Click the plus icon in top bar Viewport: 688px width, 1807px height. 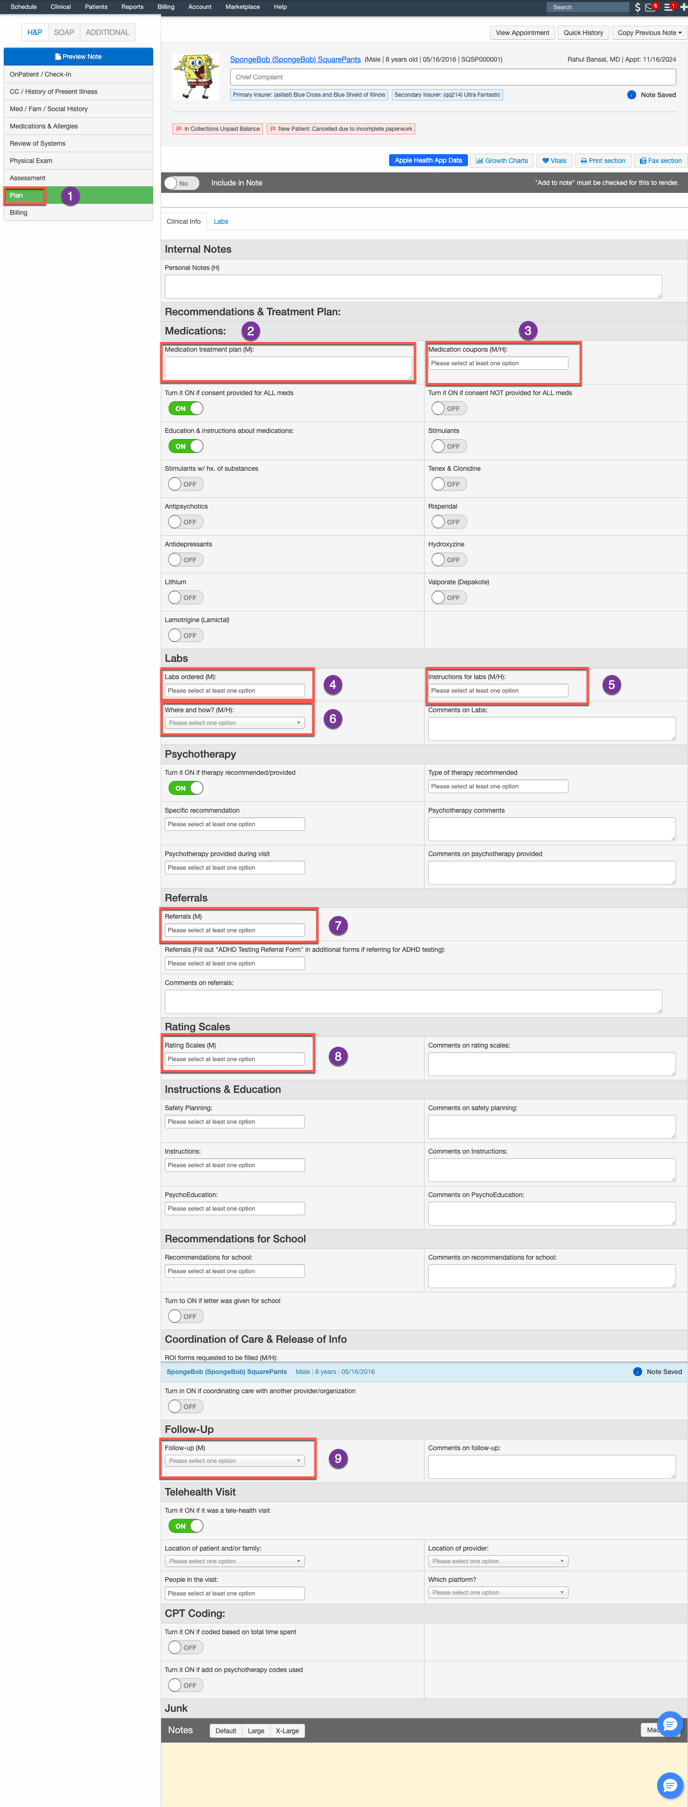pyautogui.click(x=683, y=7)
